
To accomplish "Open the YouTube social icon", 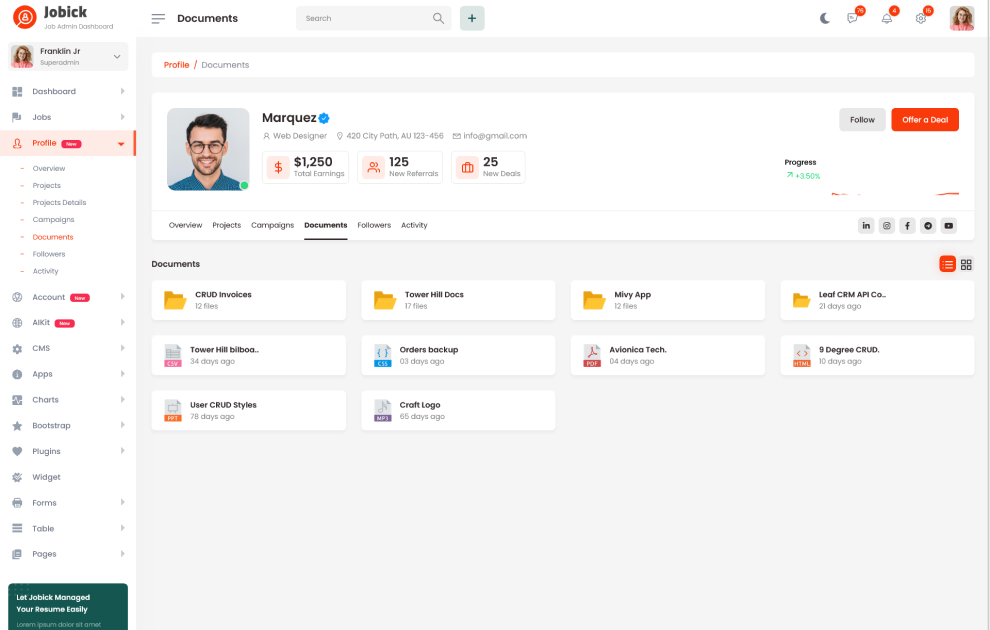I will click(x=949, y=226).
